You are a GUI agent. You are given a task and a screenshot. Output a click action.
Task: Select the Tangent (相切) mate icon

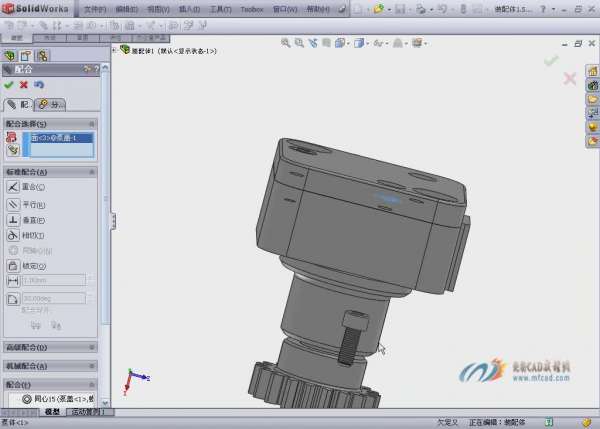click(13, 235)
